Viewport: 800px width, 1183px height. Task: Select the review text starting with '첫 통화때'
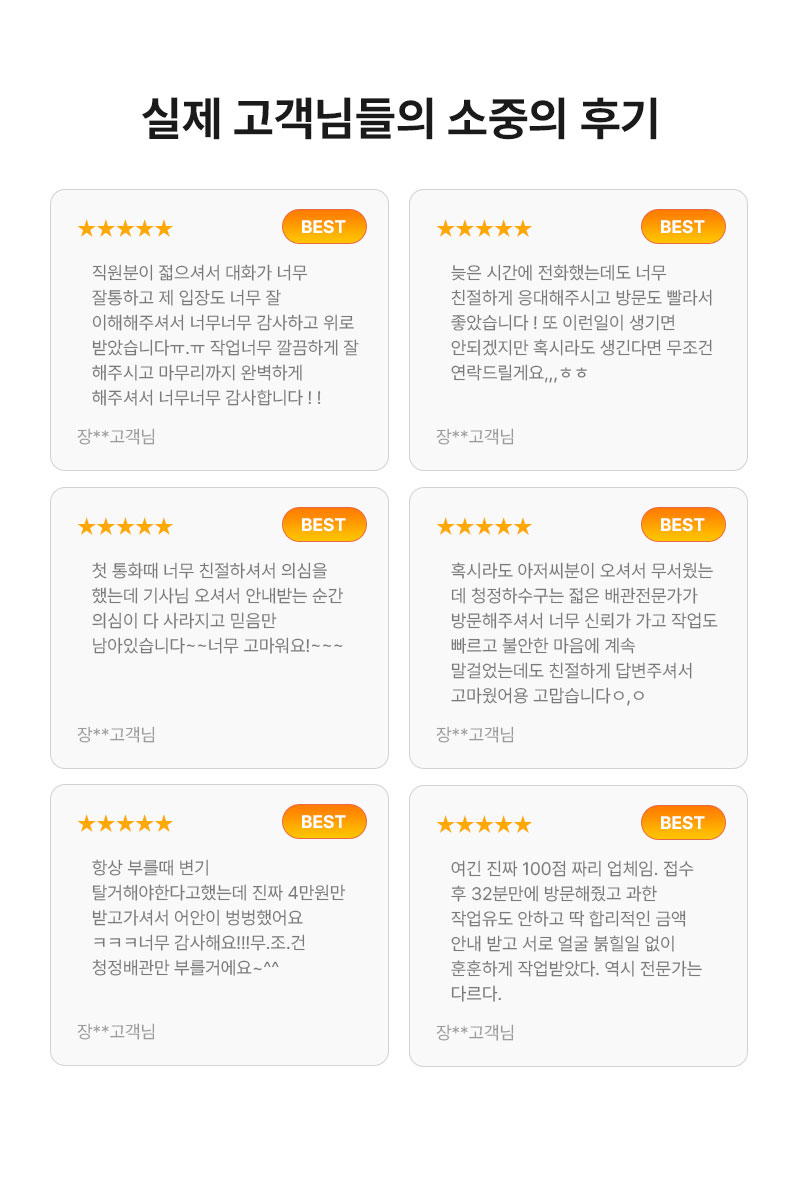(x=217, y=608)
